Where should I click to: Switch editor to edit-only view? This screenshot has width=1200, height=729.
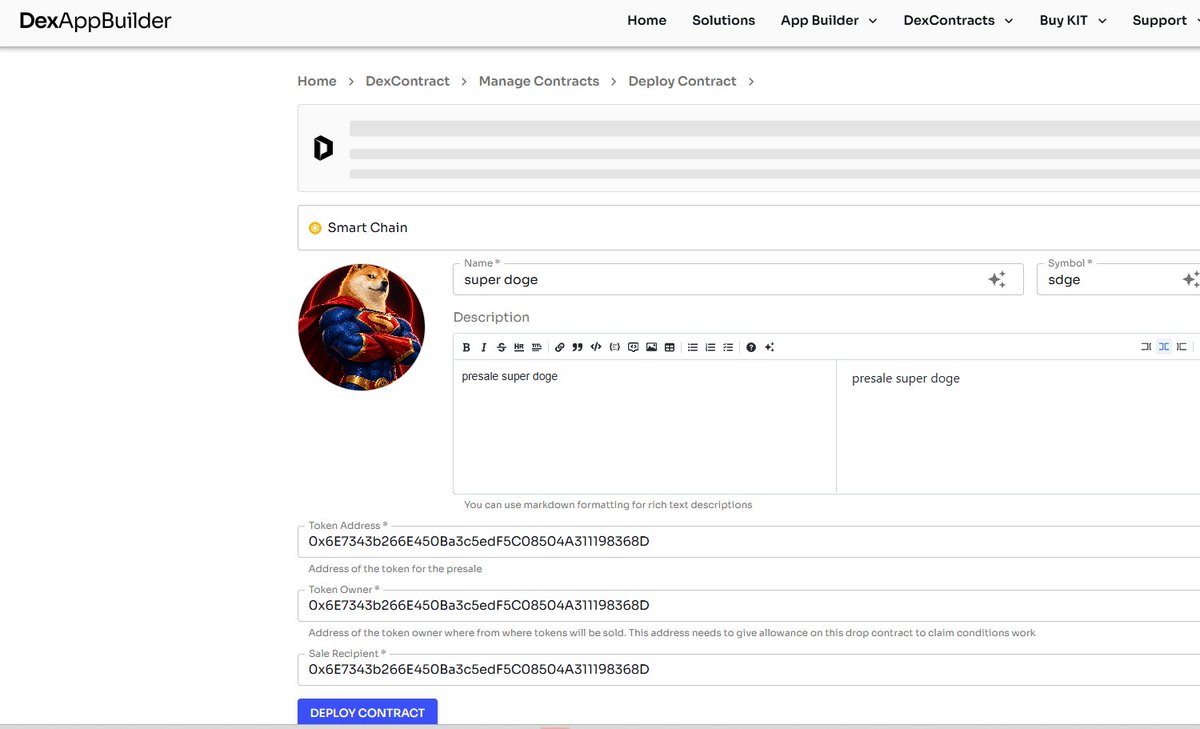pyautogui.click(x=1146, y=347)
